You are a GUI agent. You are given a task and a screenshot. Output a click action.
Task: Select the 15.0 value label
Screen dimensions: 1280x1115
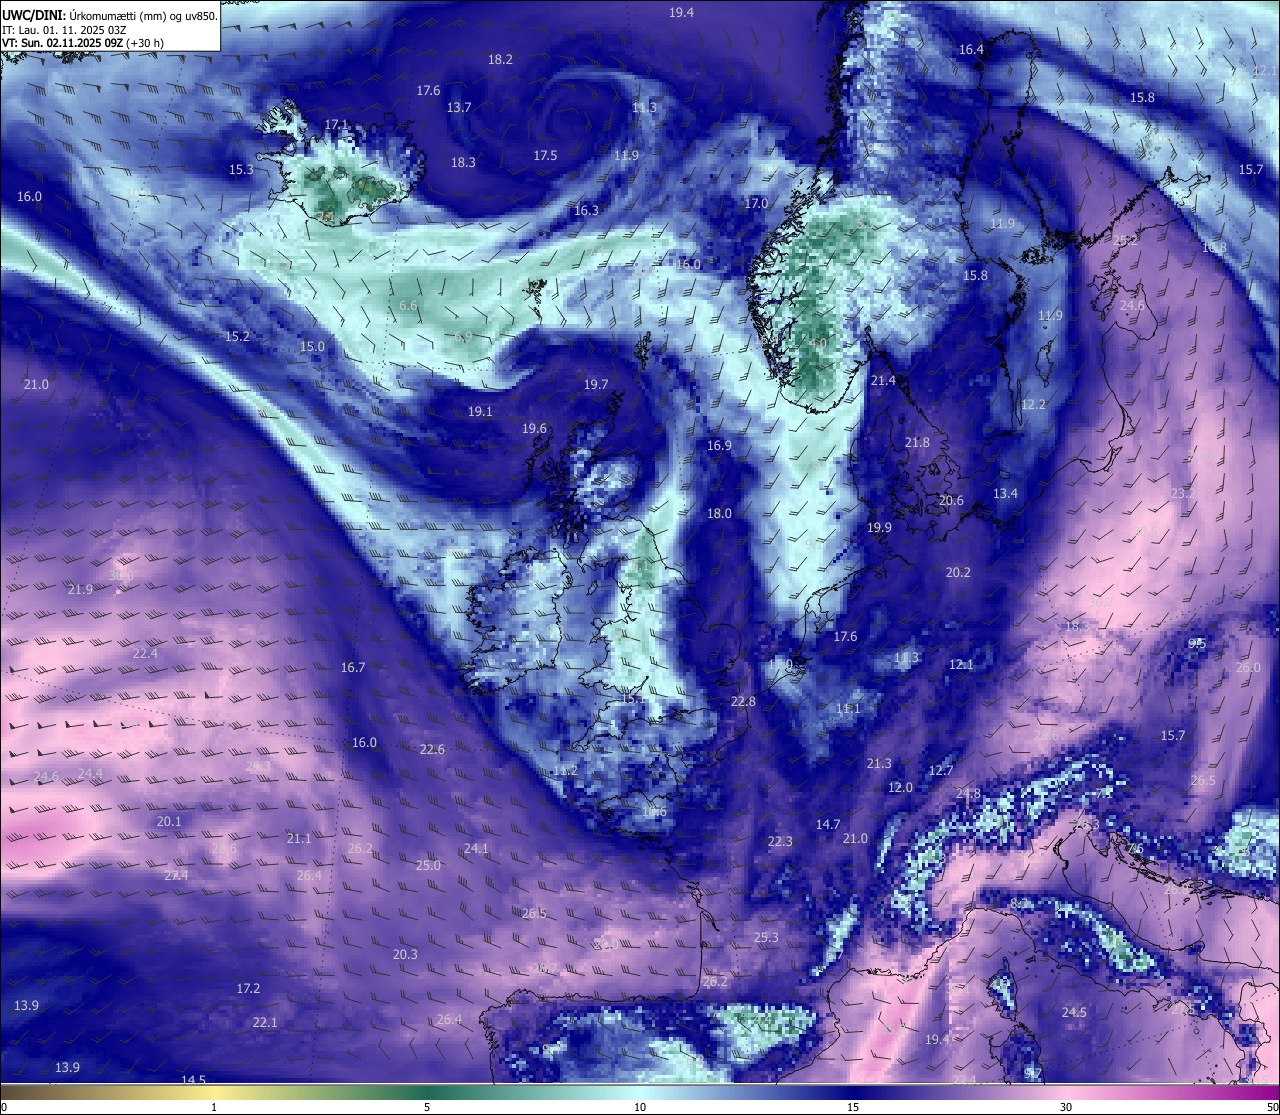coord(312,346)
